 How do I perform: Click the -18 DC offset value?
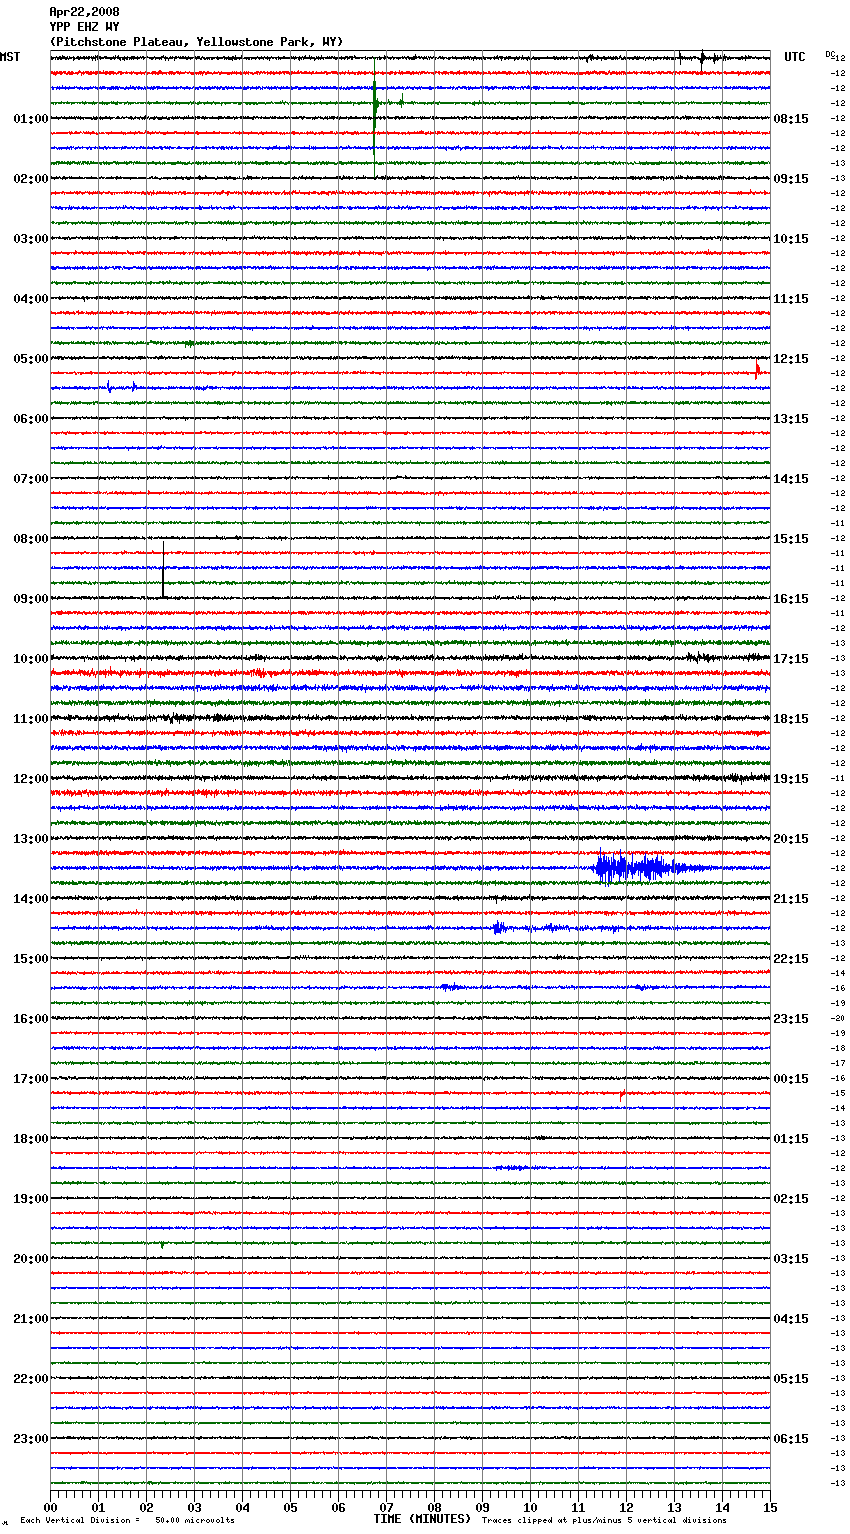(838, 1049)
